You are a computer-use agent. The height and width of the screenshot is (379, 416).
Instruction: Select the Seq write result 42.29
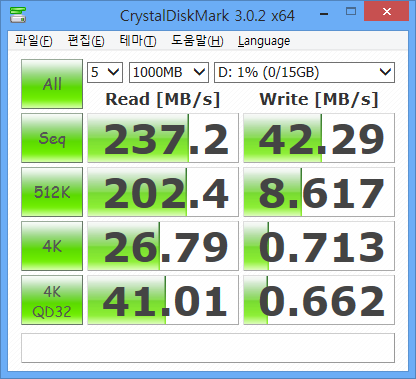(319, 138)
